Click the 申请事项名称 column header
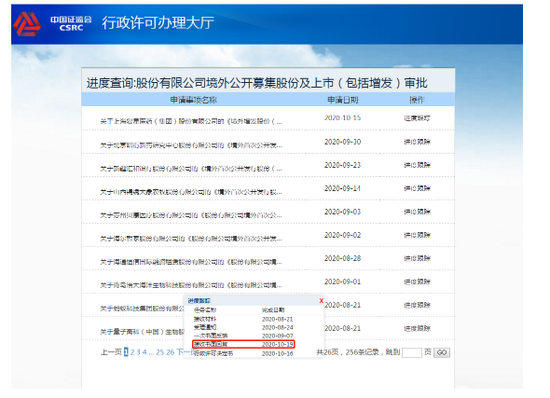Screen dimensions: 550x398 194,100
